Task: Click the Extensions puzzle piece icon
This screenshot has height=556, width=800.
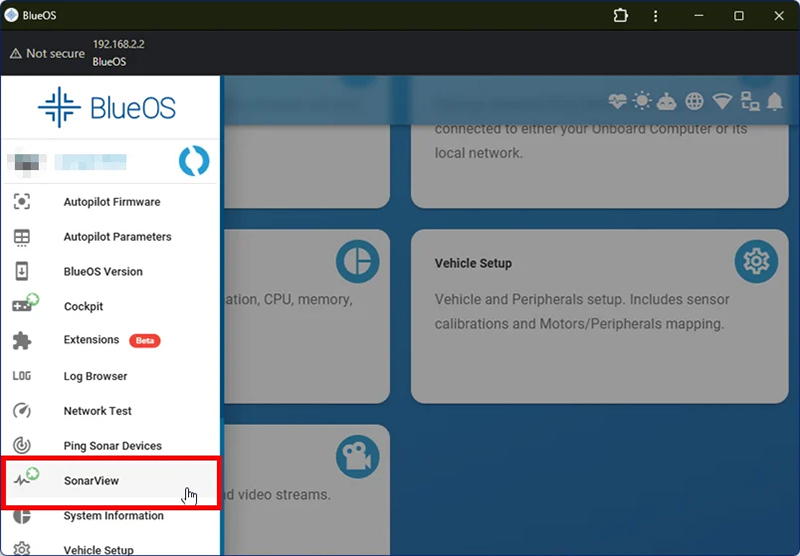Action: [x=21, y=341]
